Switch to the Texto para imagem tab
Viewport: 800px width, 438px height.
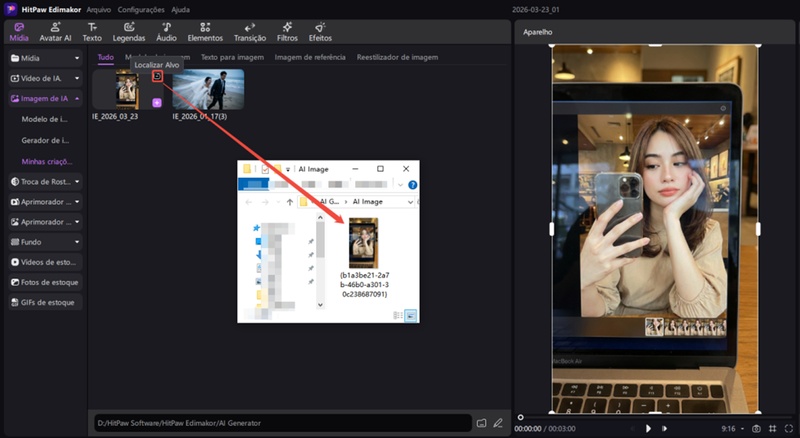point(232,58)
